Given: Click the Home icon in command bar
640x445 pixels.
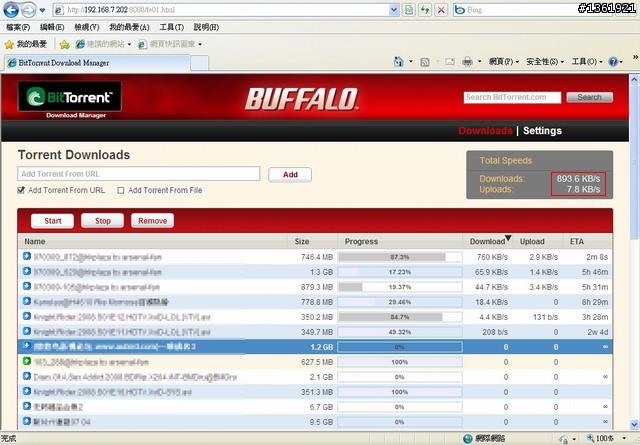Looking at the screenshot, I should (398, 62).
